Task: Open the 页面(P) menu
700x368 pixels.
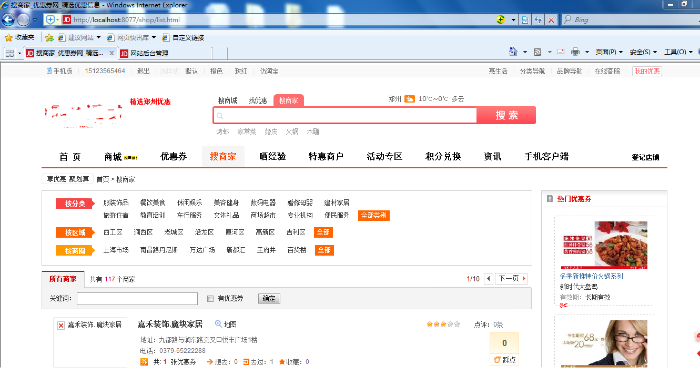Action: pos(609,52)
